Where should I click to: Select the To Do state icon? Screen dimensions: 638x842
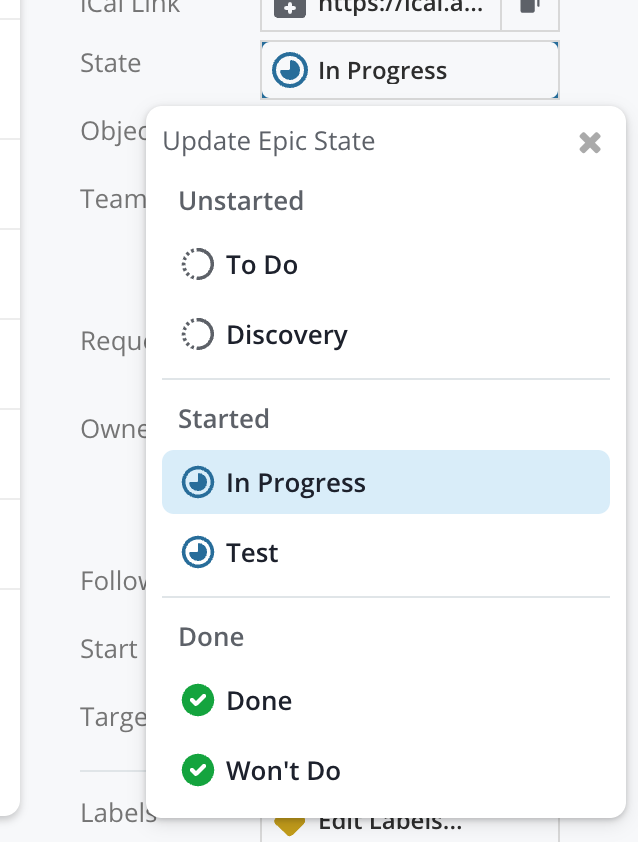198,264
